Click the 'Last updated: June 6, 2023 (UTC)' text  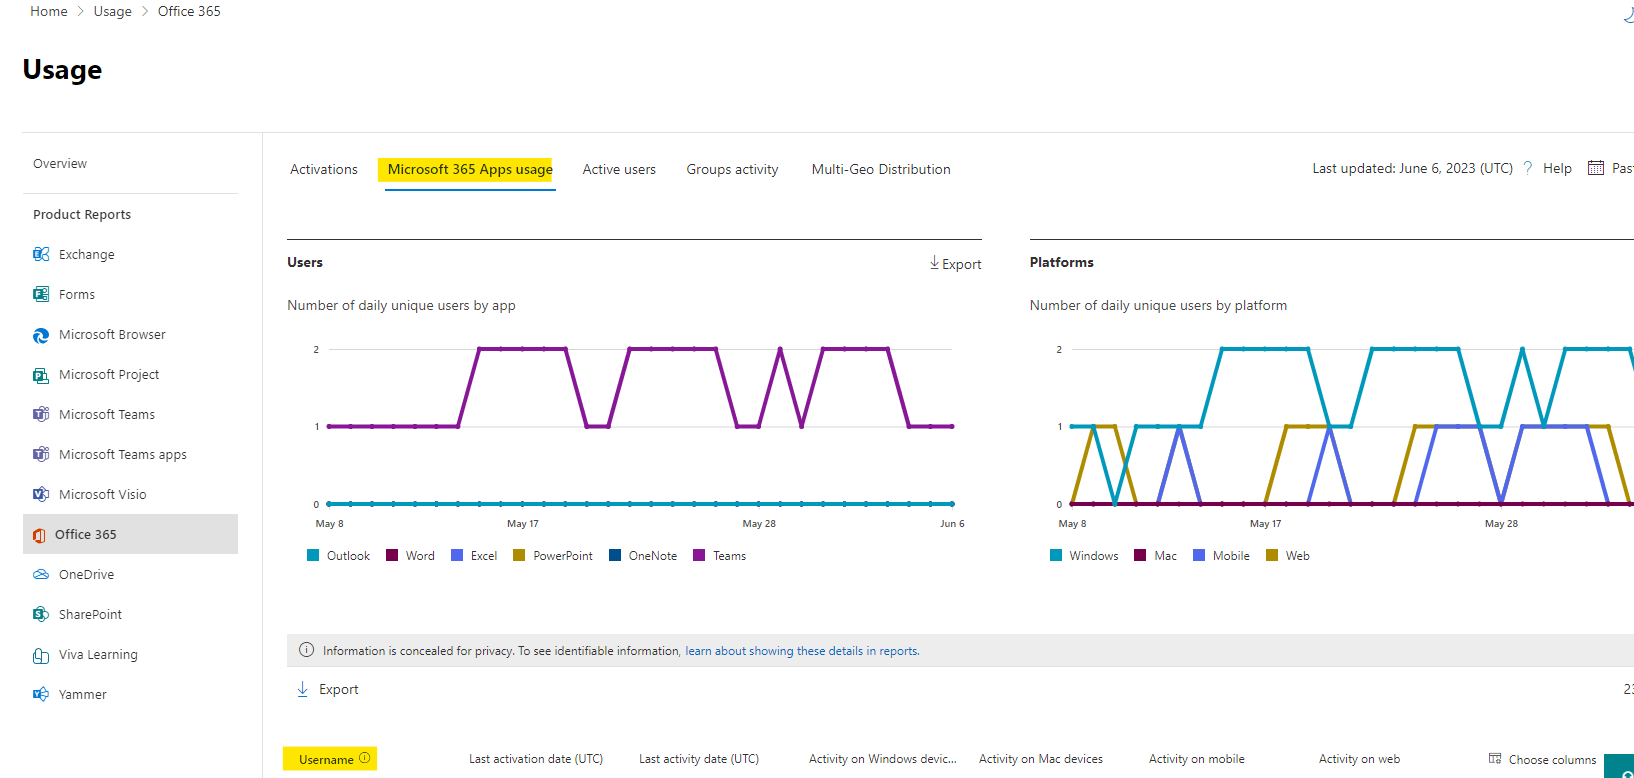point(1412,168)
